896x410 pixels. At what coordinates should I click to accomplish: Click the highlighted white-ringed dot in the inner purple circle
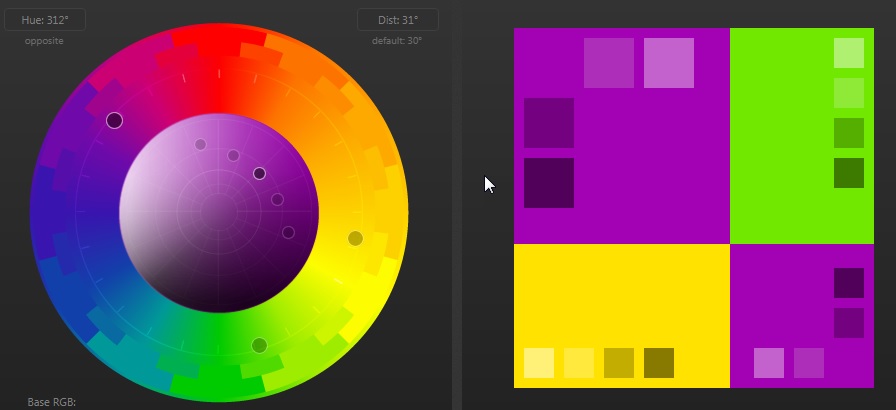(x=259, y=174)
